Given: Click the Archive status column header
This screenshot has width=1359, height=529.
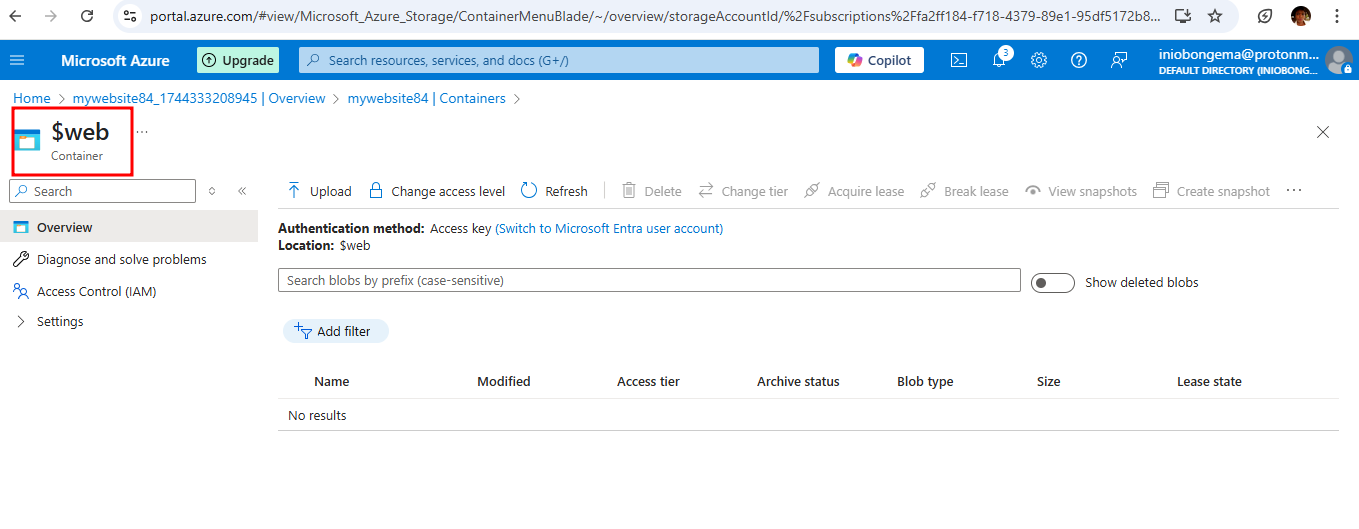Looking at the screenshot, I should tap(798, 381).
